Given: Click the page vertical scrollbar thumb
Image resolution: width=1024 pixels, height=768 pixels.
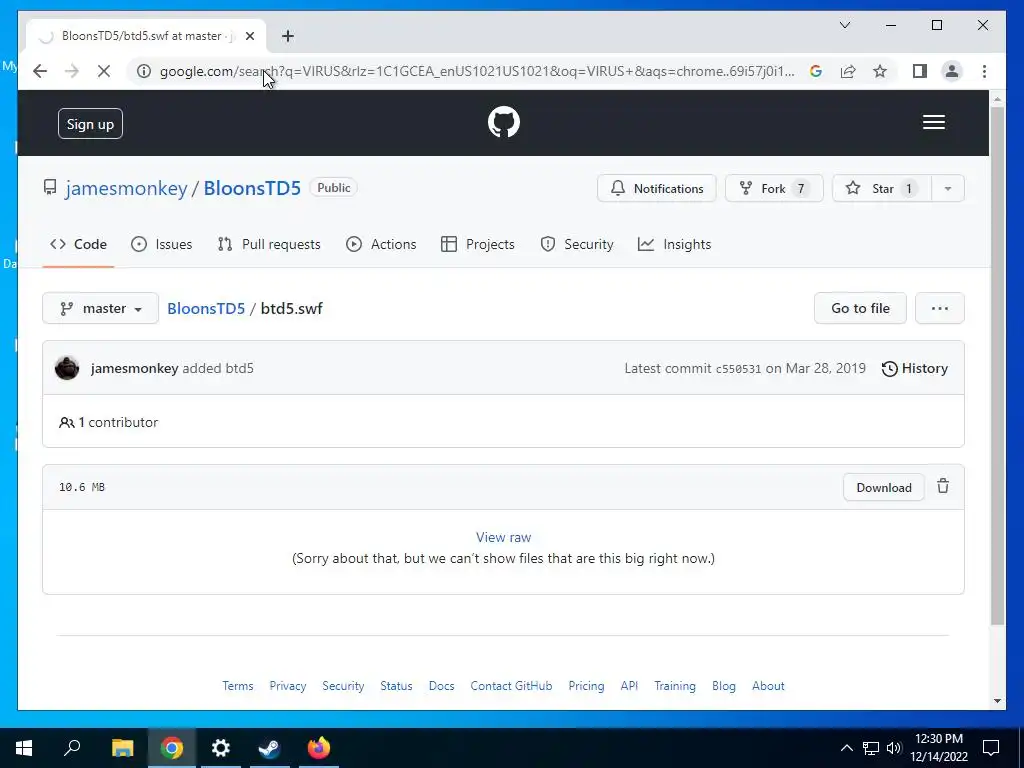Looking at the screenshot, I should point(997,366).
